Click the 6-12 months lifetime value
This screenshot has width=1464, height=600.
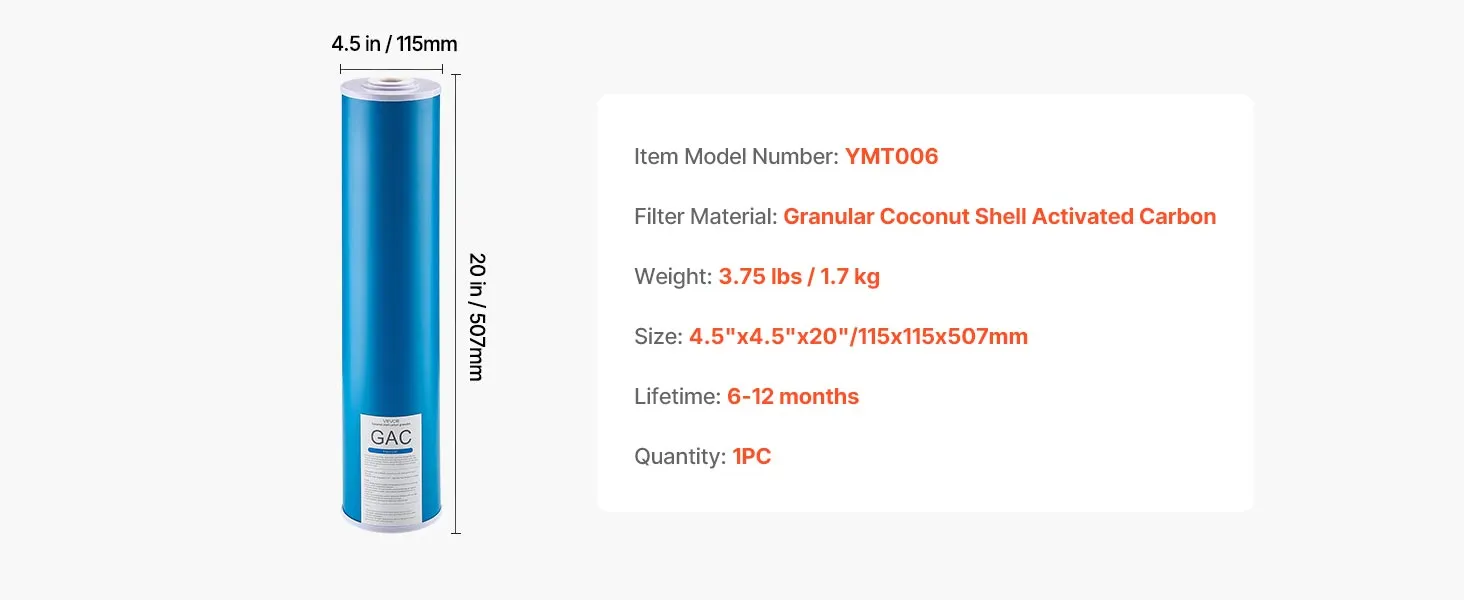click(793, 396)
